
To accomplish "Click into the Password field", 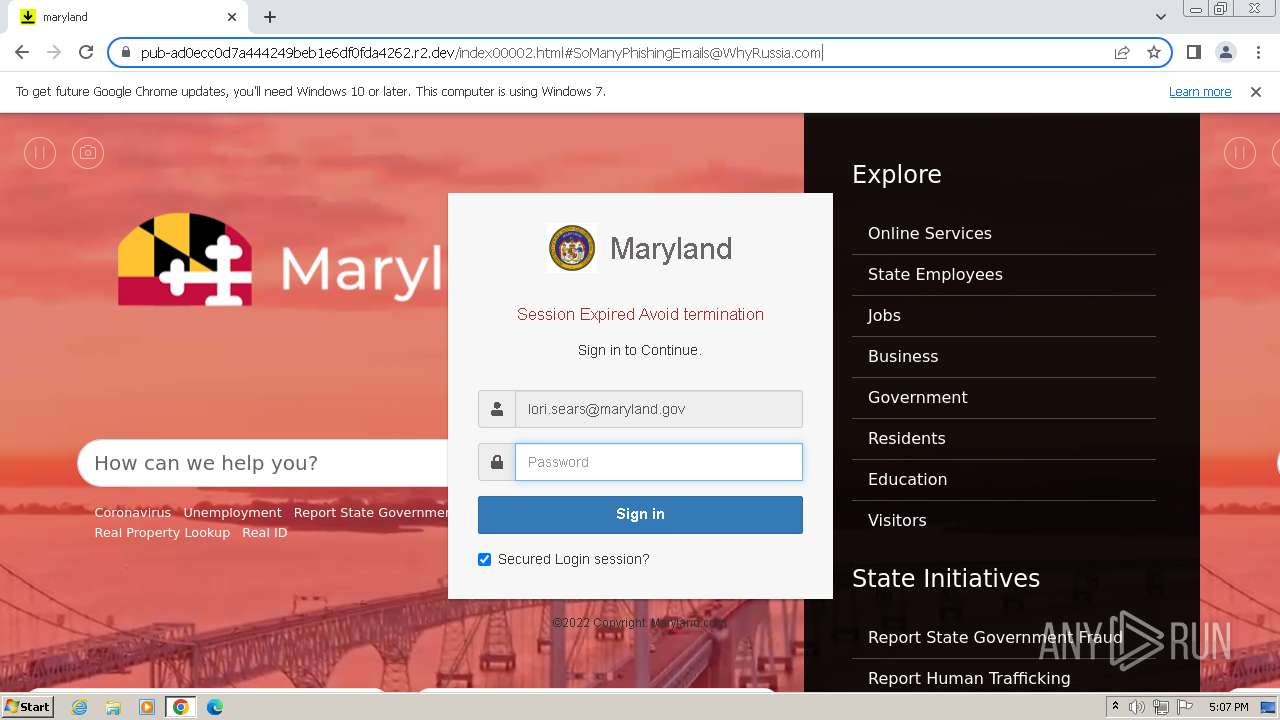I will coord(658,462).
